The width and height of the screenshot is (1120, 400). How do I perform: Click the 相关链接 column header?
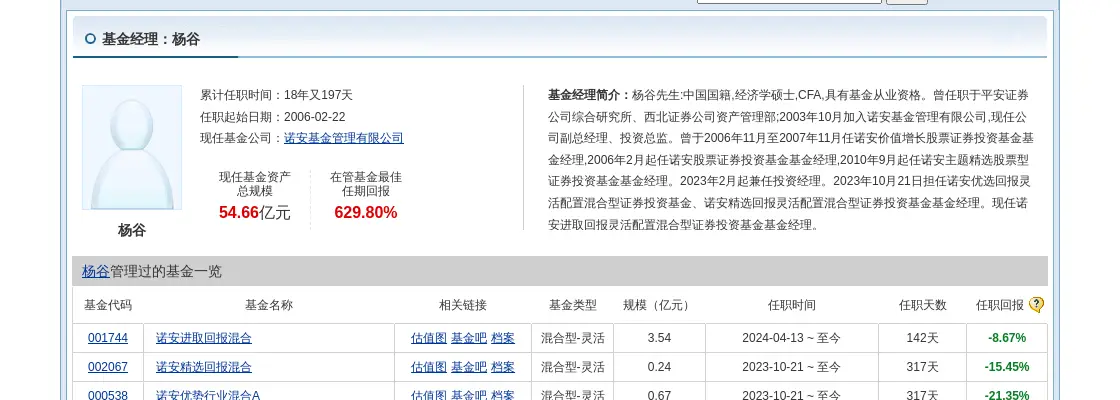[x=462, y=305]
